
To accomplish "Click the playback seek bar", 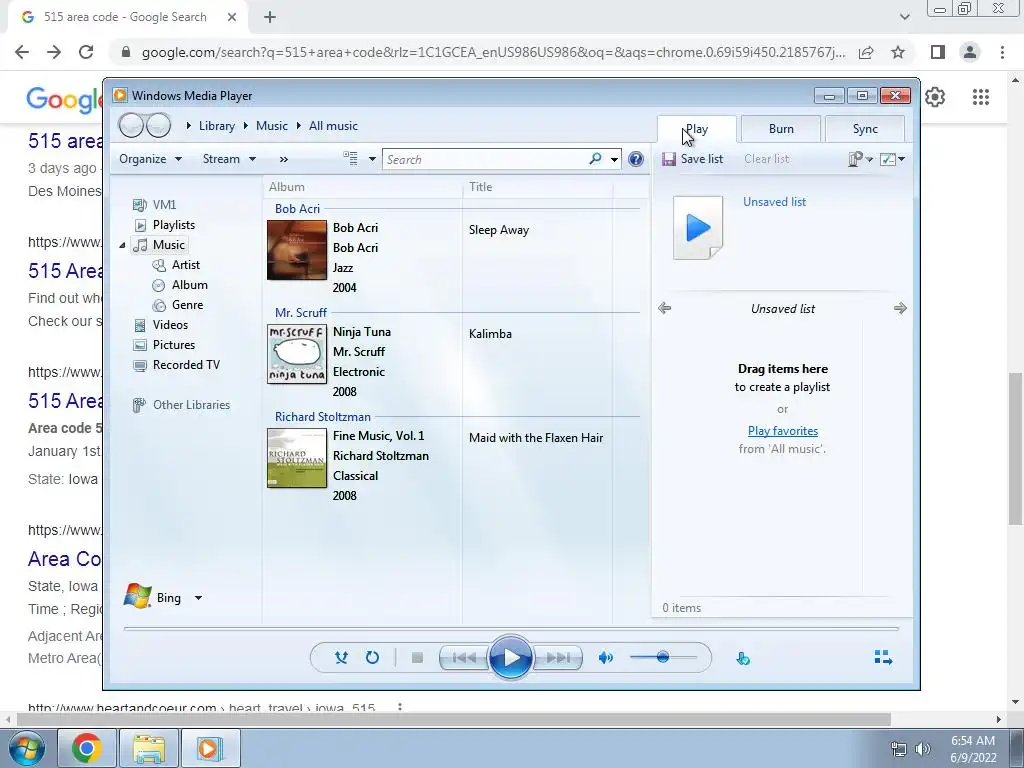I will coord(511,628).
